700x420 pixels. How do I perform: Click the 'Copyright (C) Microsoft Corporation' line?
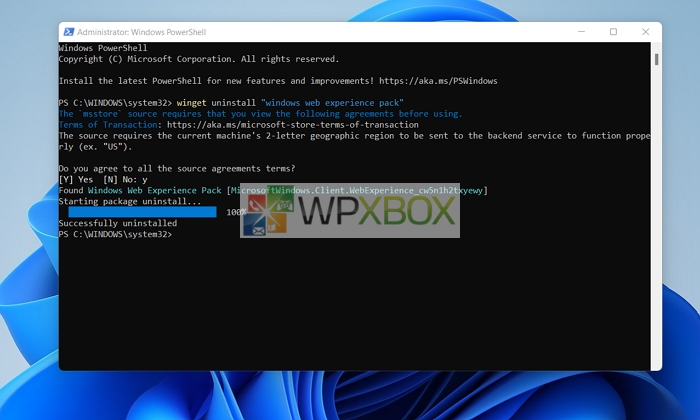[199, 59]
